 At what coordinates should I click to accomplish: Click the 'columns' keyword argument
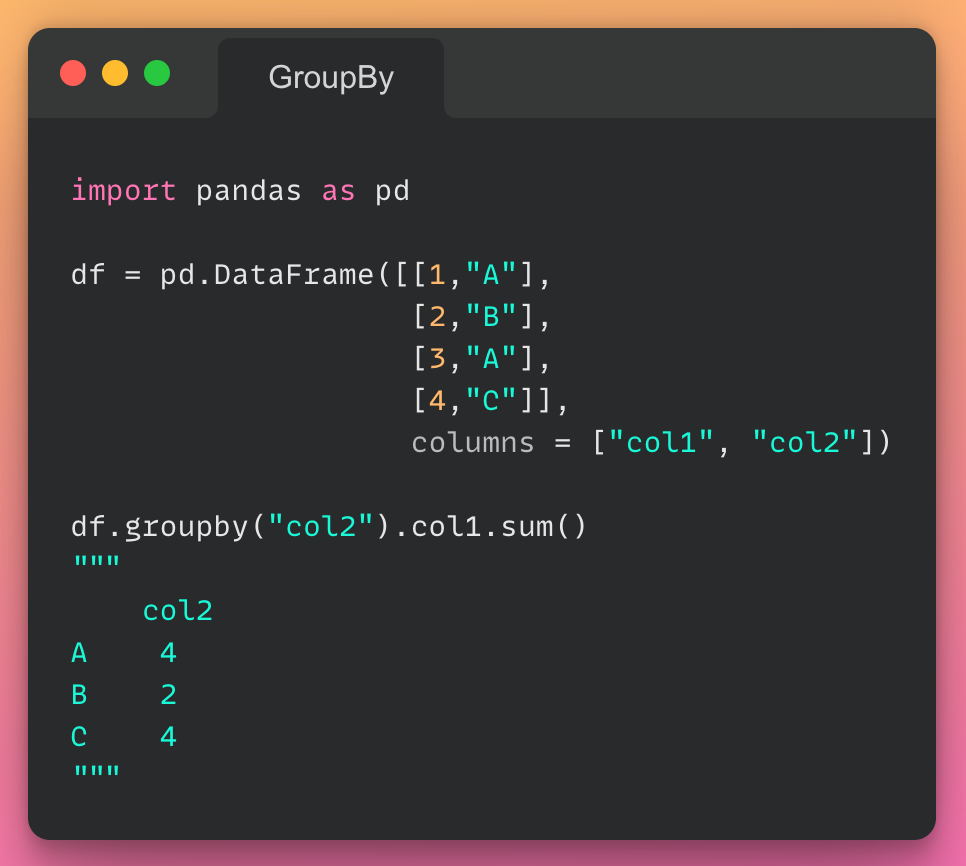[473, 443]
